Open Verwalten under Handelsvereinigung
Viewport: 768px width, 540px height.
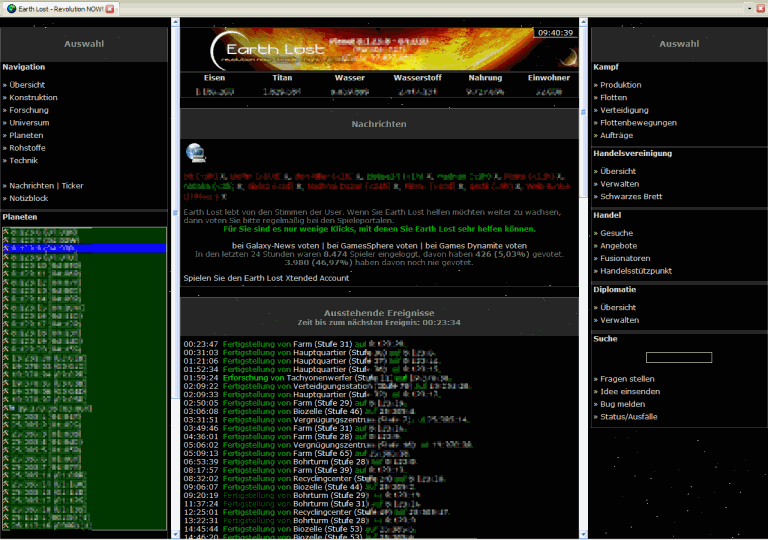619,184
